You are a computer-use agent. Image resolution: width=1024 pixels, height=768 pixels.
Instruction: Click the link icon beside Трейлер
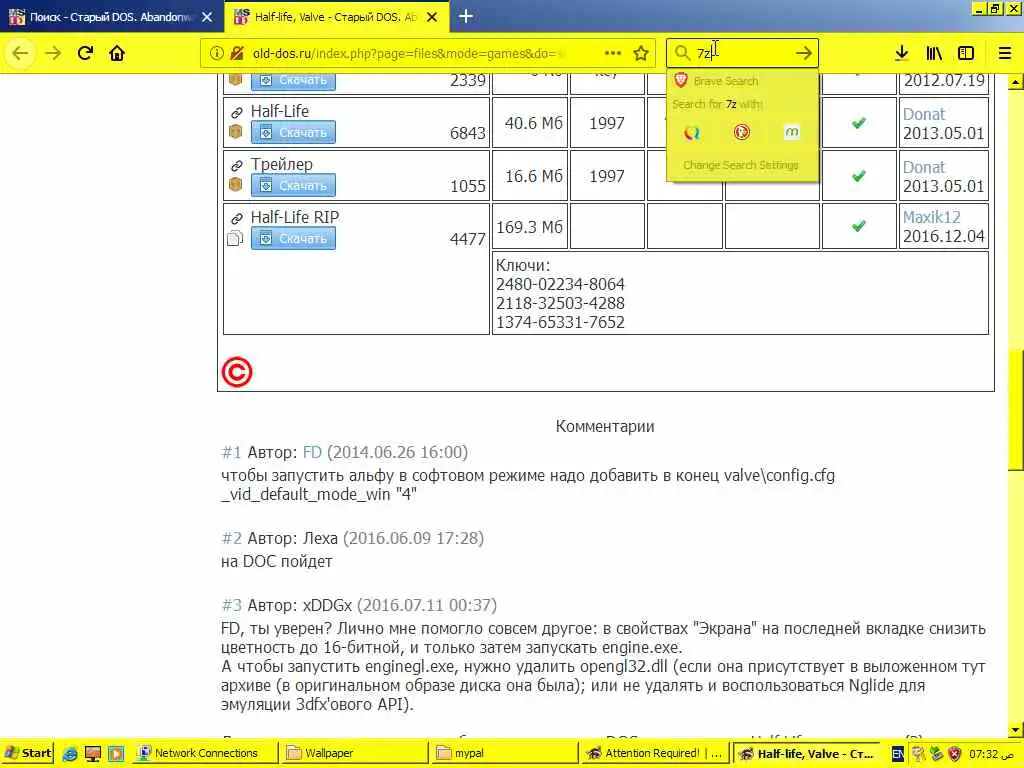(236, 166)
